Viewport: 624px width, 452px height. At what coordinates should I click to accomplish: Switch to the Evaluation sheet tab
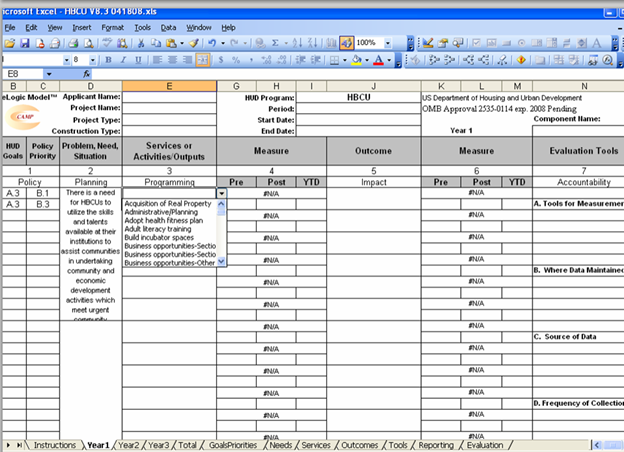click(485, 445)
